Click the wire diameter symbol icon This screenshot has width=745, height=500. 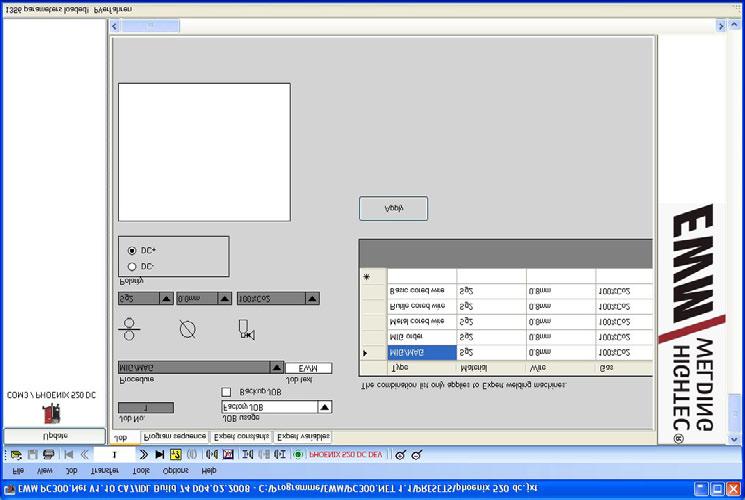[x=188, y=329]
